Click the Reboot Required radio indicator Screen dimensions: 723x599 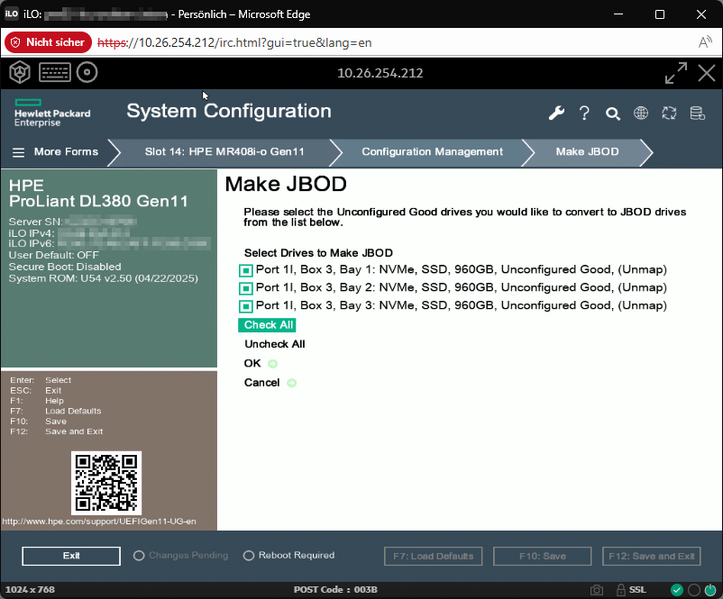pyautogui.click(x=249, y=556)
